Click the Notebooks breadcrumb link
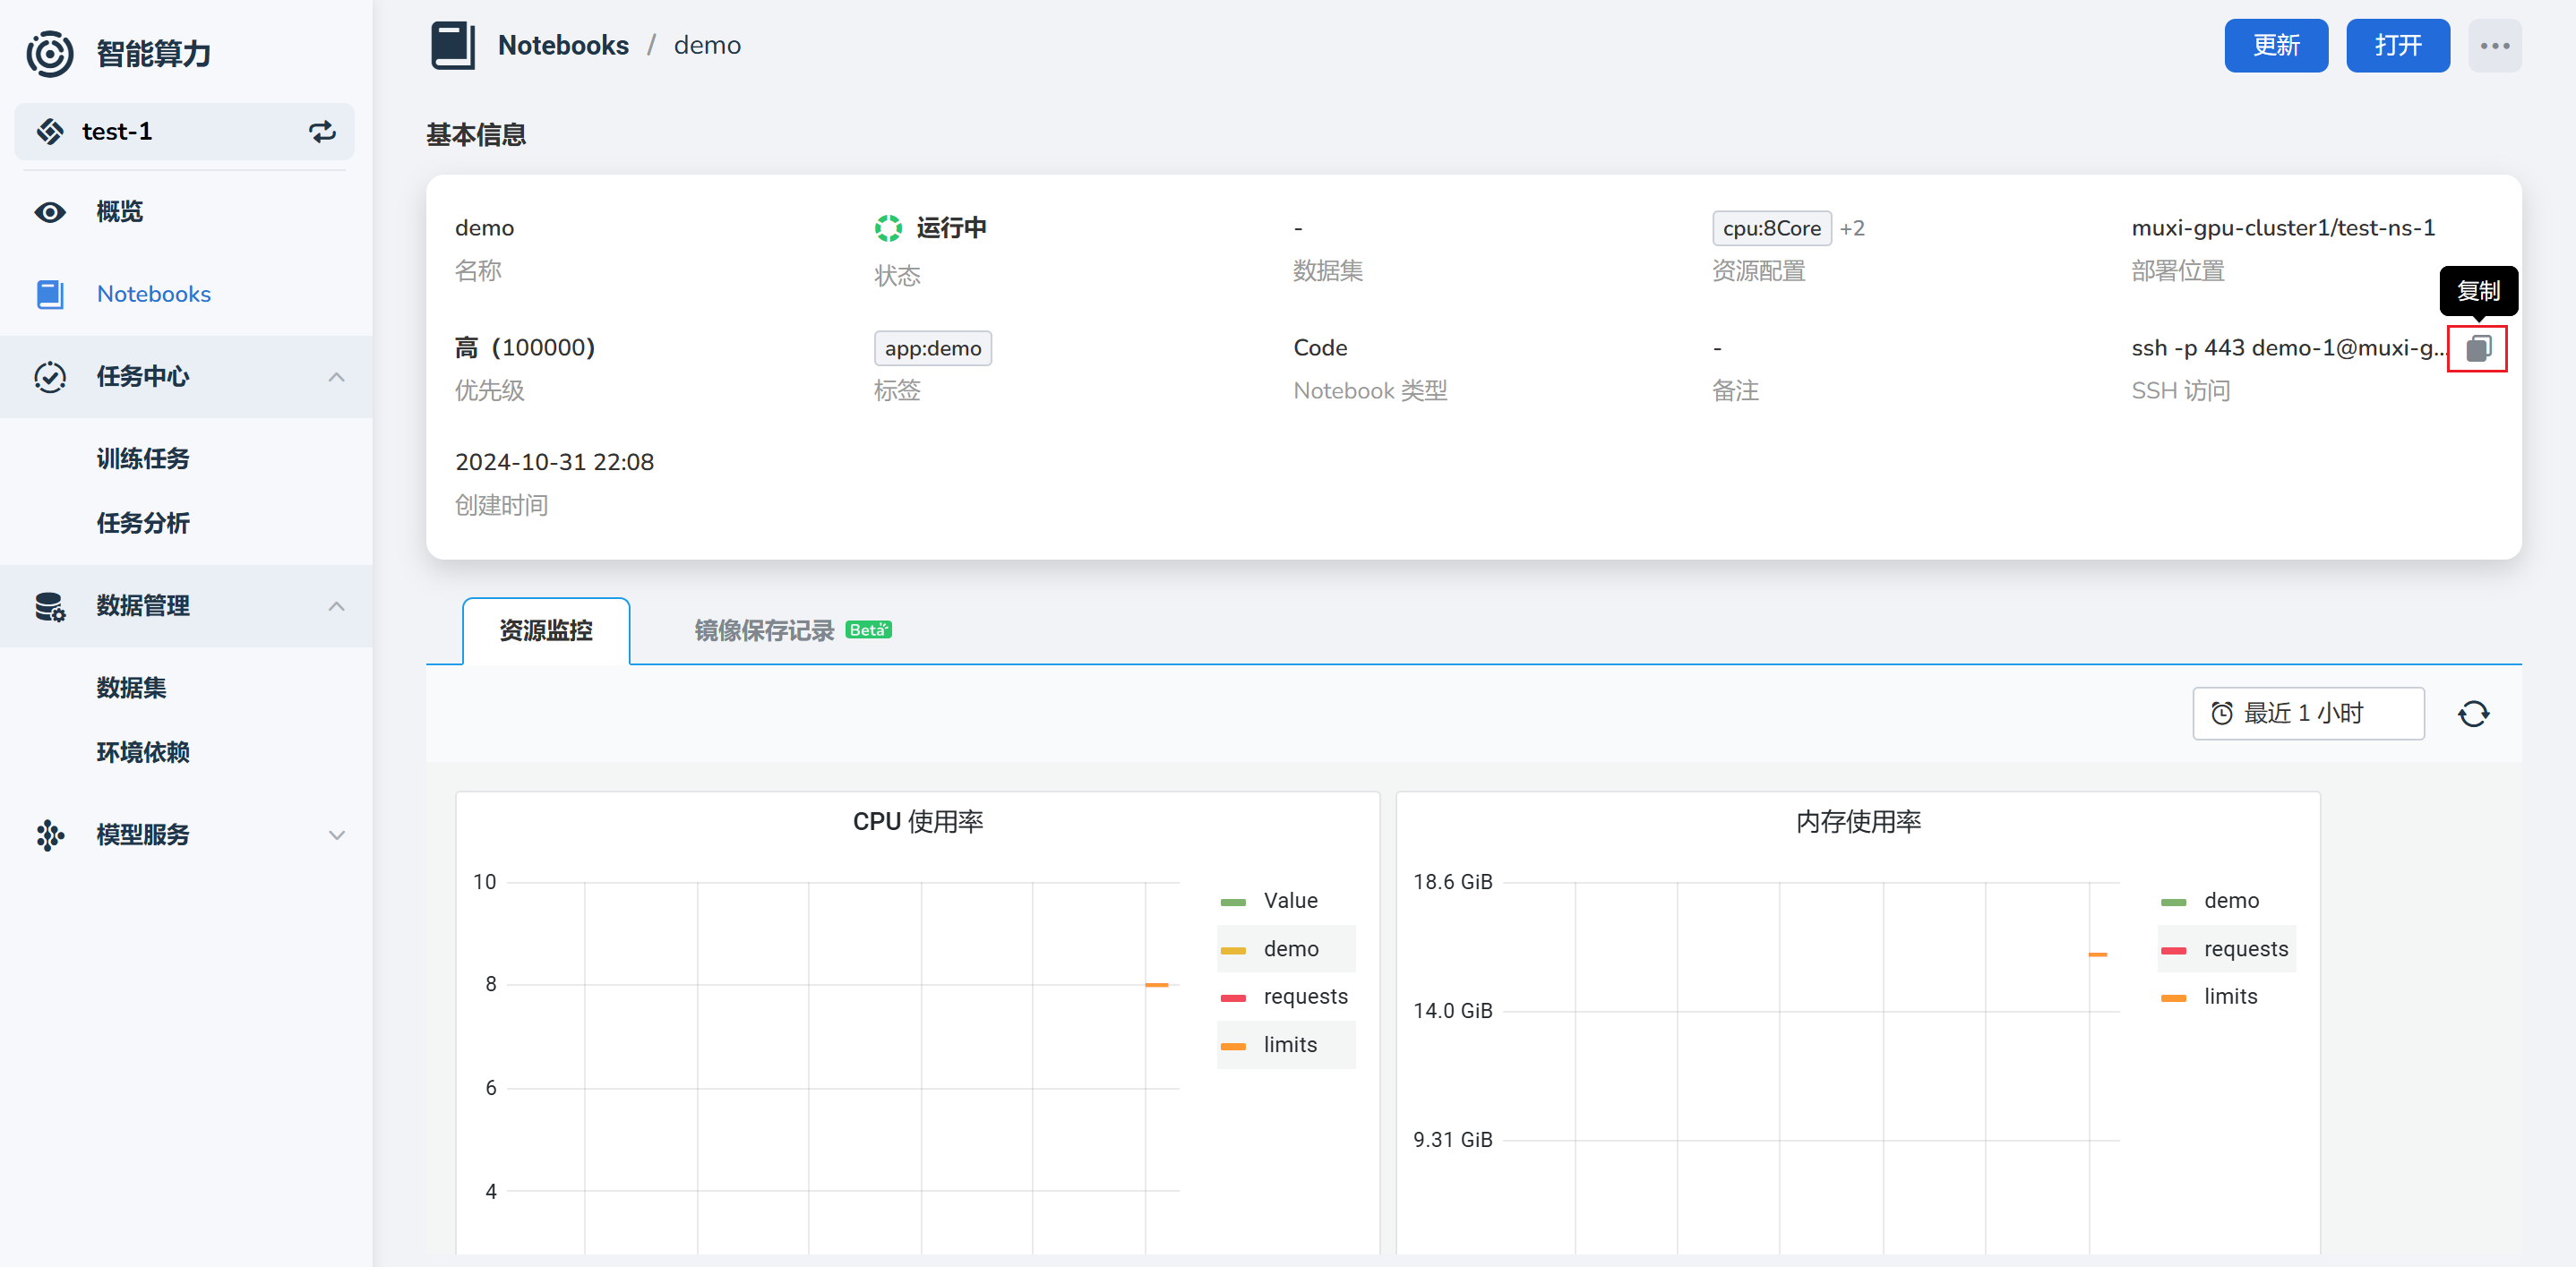Screen dimensions: 2576x1267 pyautogui.click(x=563, y=46)
